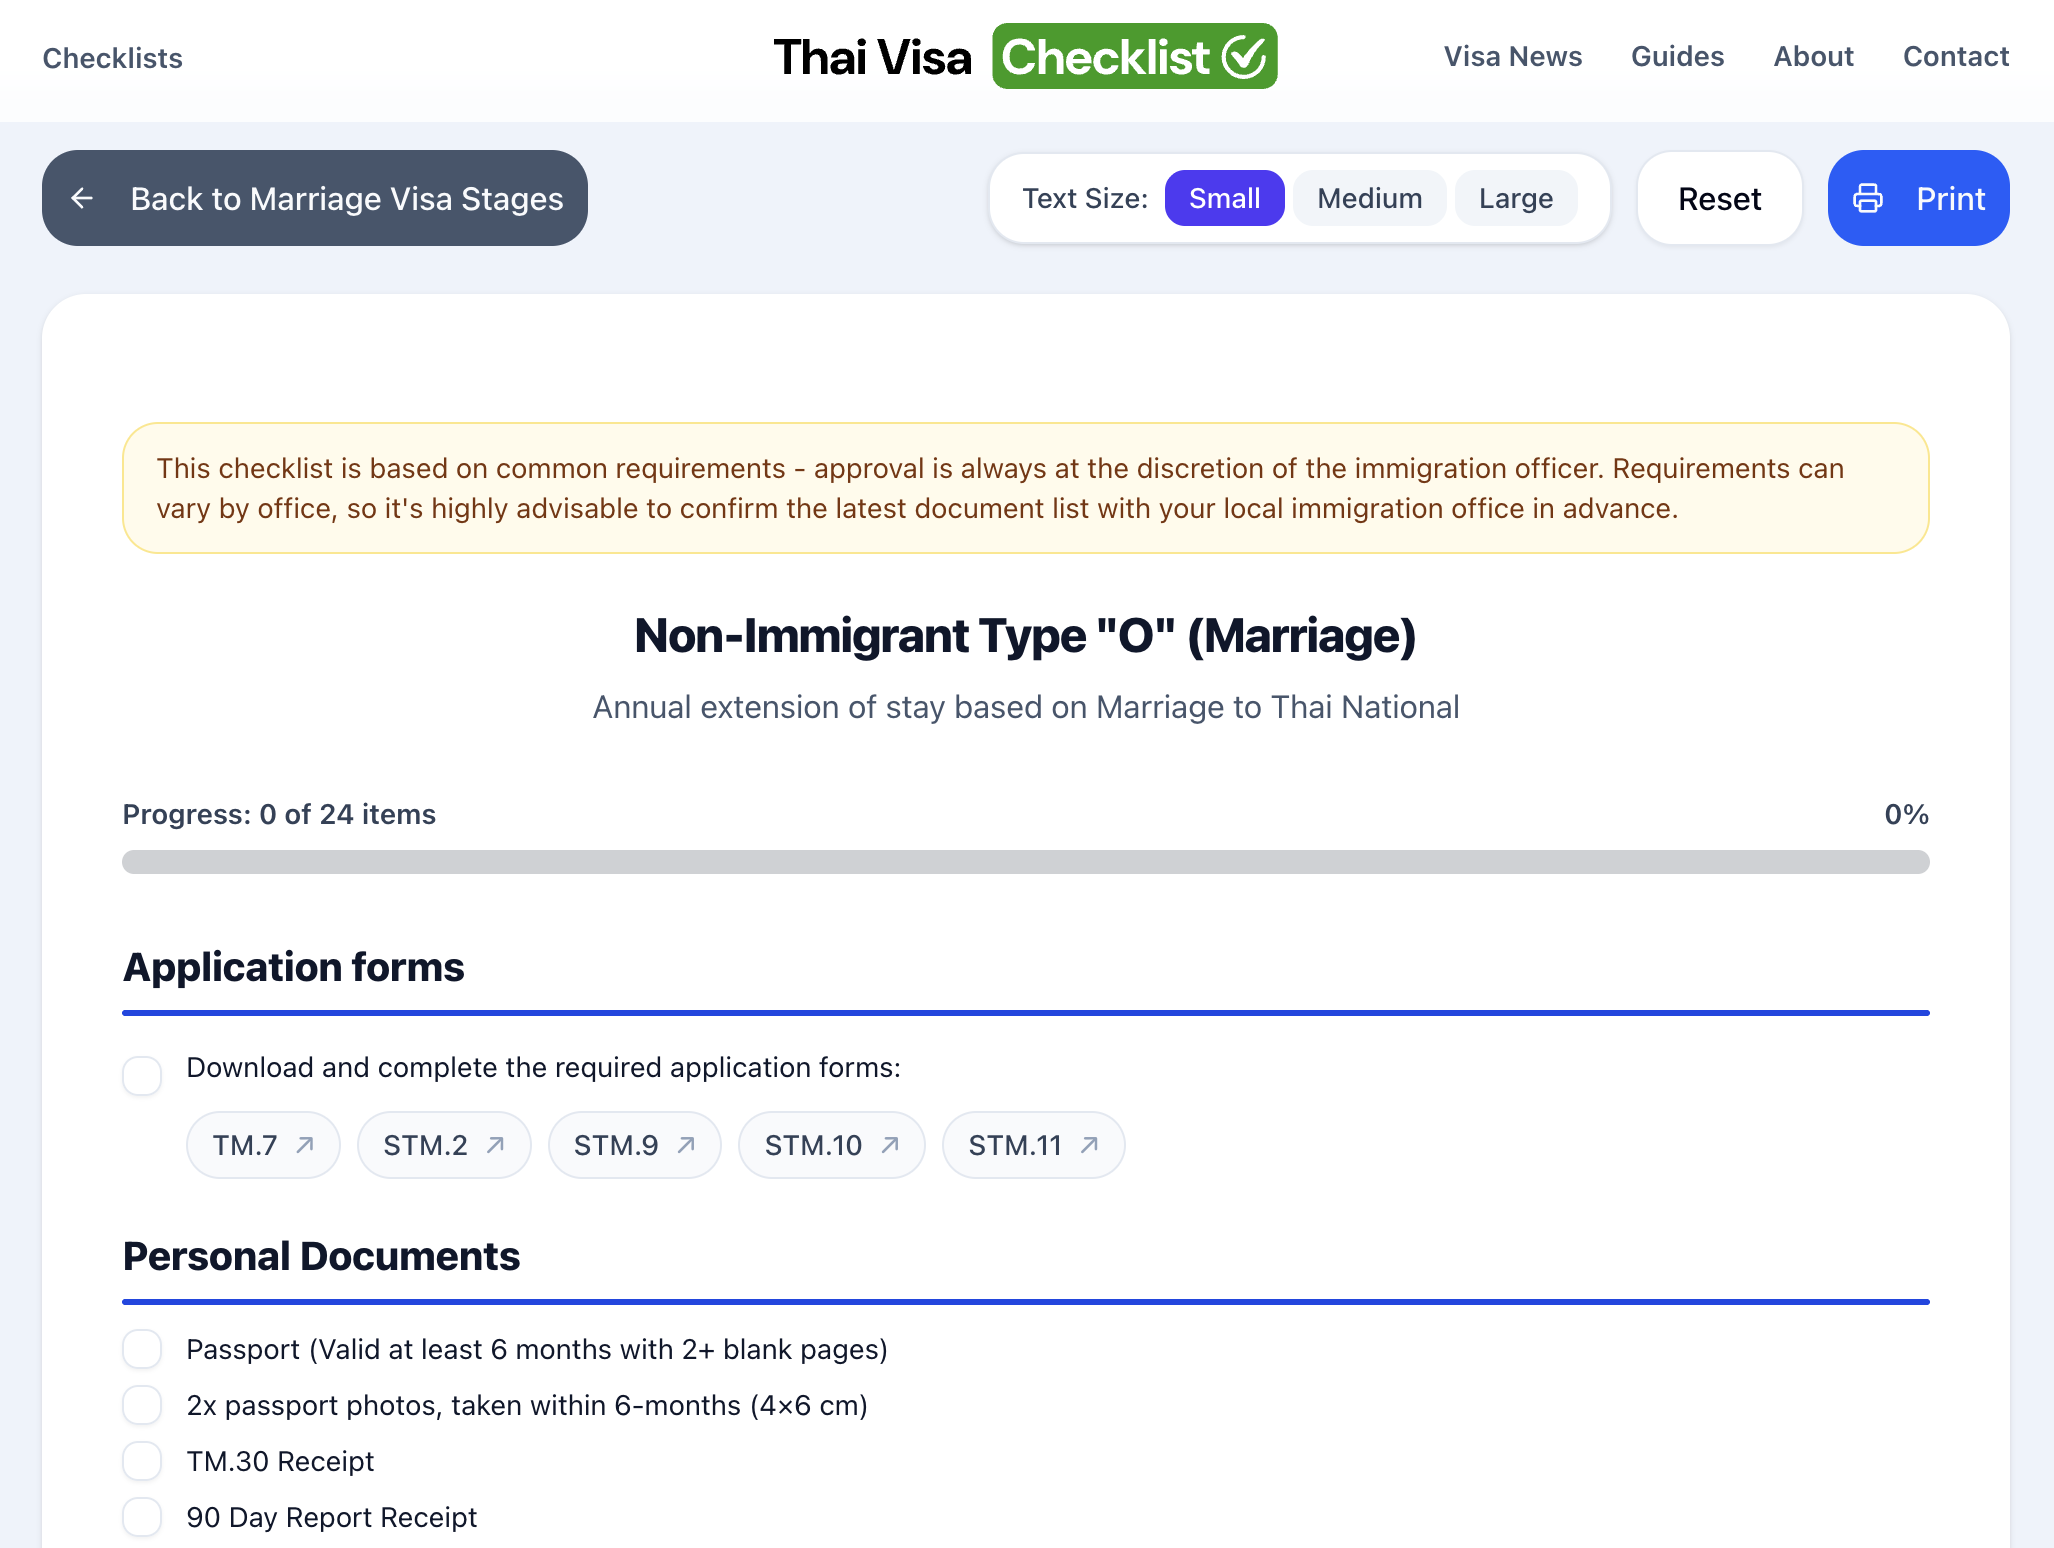Check off the application forms item
Image resolution: width=2054 pixels, height=1548 pixels.
tap(142, 1075)
